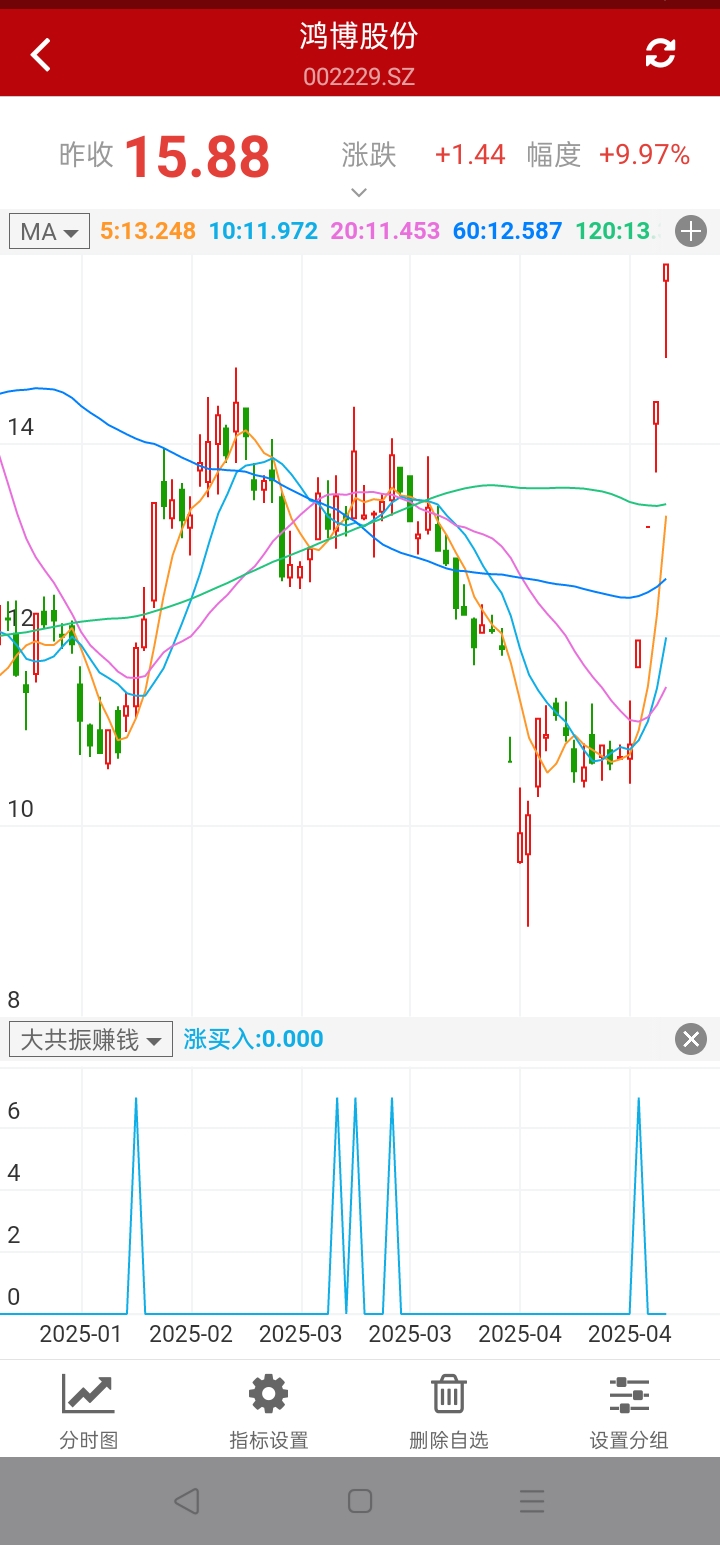Tap the 10 price axis label
Image resolution: width=720 pixels, height=1545 pixels.
pos(20,809)
